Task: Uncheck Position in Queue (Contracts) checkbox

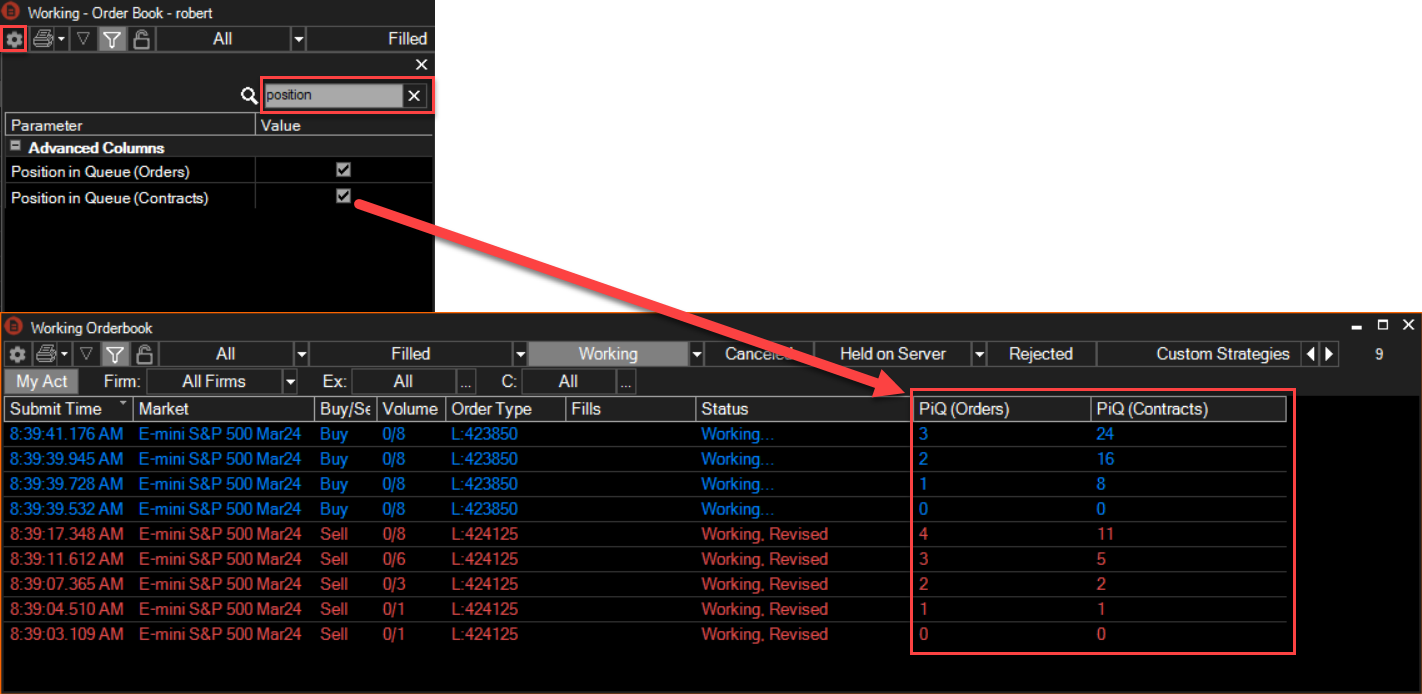Action: [344, 197]
